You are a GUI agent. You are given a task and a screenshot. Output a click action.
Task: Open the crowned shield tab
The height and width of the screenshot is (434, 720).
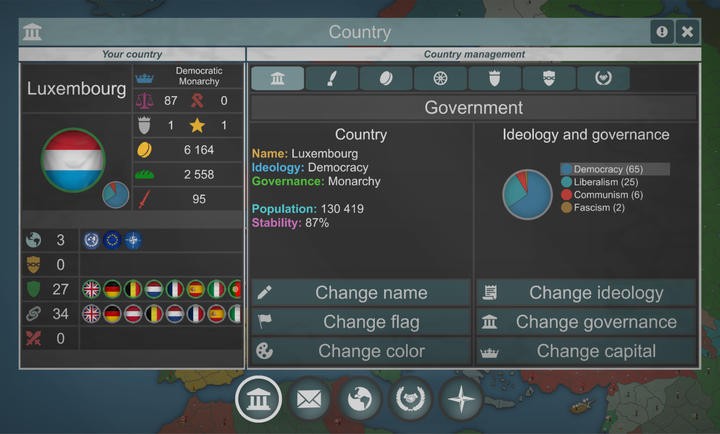pyautogui.click(x=494, y=79)
